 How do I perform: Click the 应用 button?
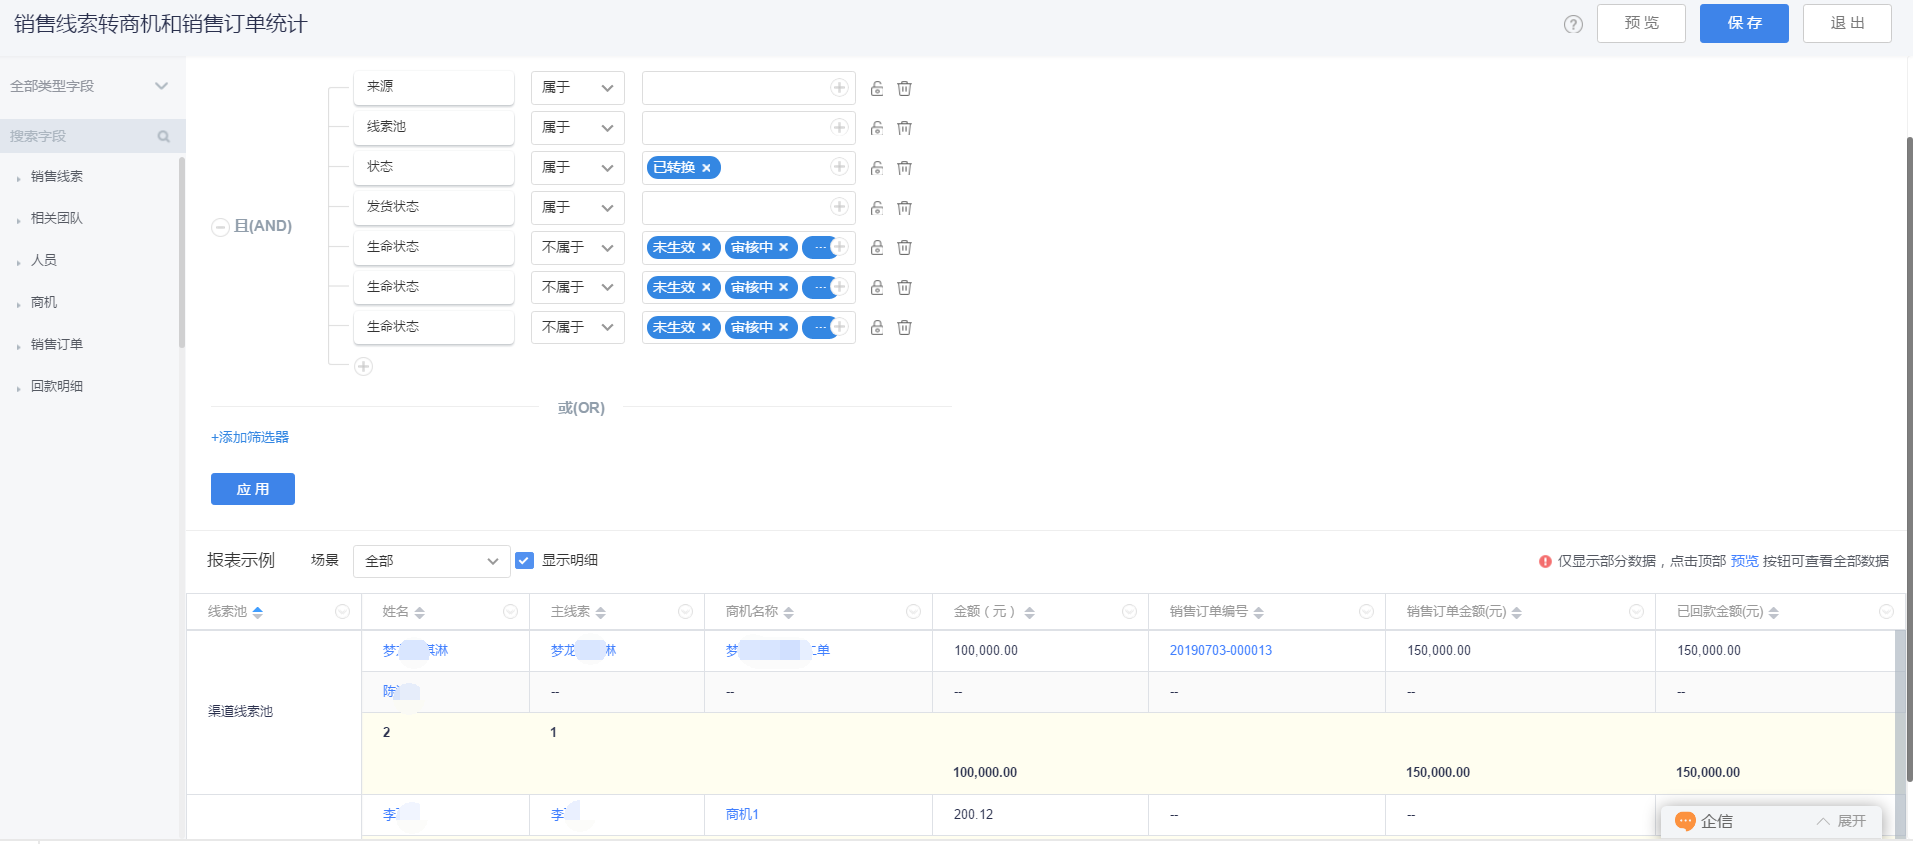coord(253,489)
